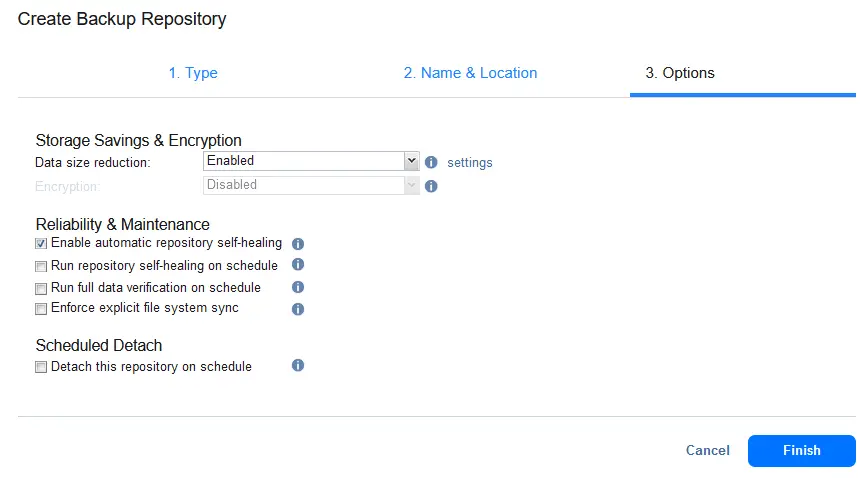The width and height of the screenshot is (861, 478).
Task: Go to the 2. Name & Location tab
Action: tap(470, 73)
